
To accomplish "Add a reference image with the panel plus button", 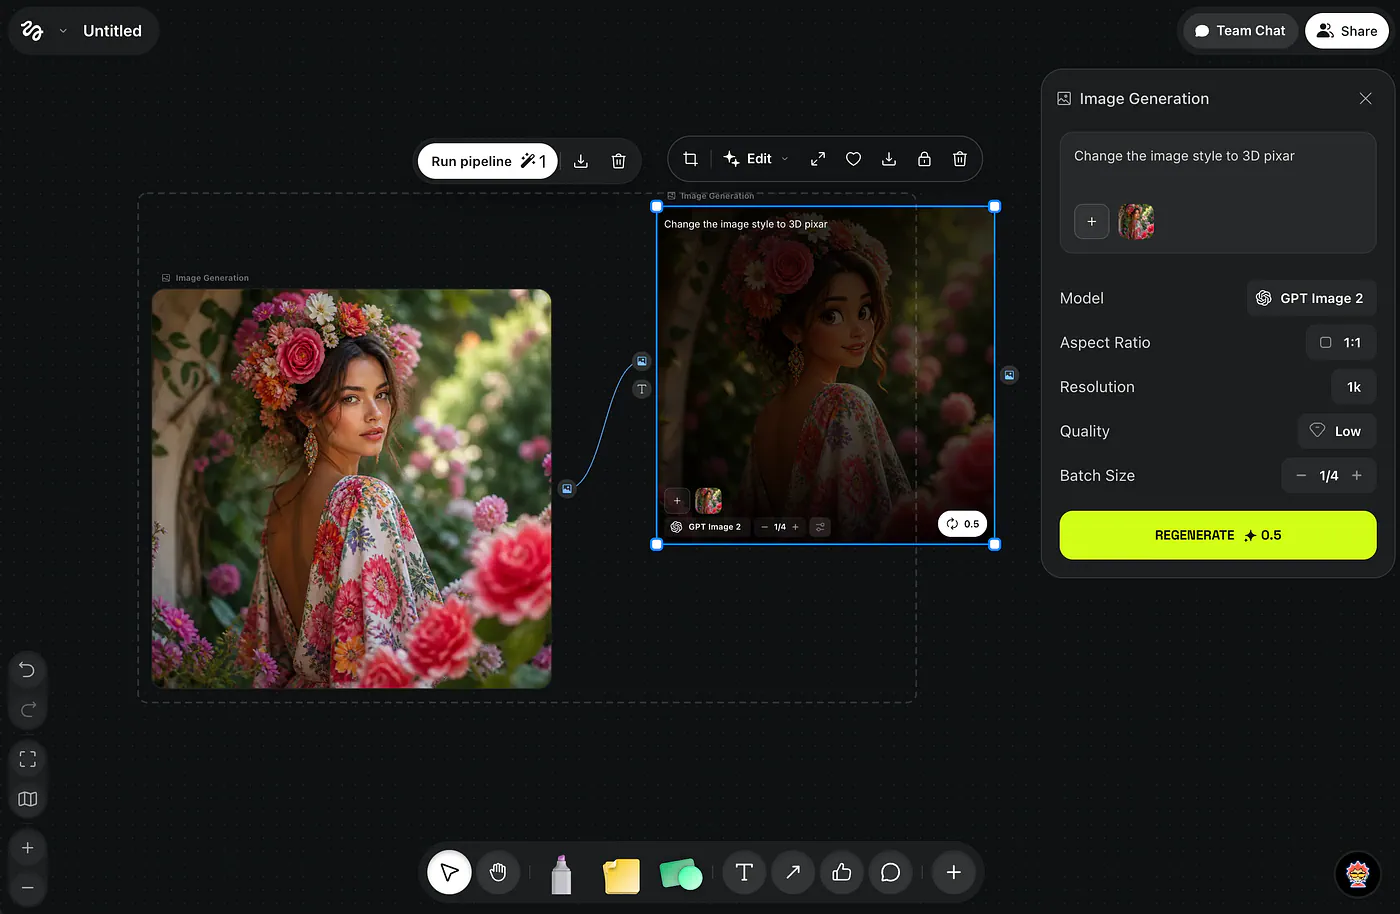I will pyautogui.click(x=1092, y=221).
